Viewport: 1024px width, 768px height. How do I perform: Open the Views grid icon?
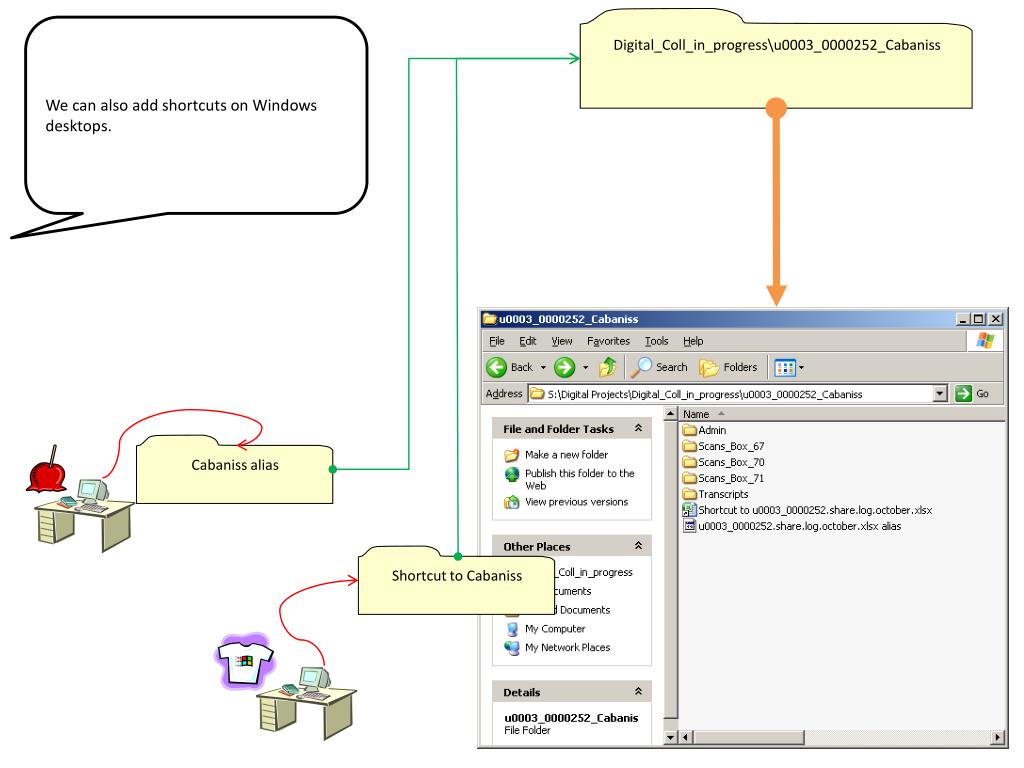coord(784,368)
